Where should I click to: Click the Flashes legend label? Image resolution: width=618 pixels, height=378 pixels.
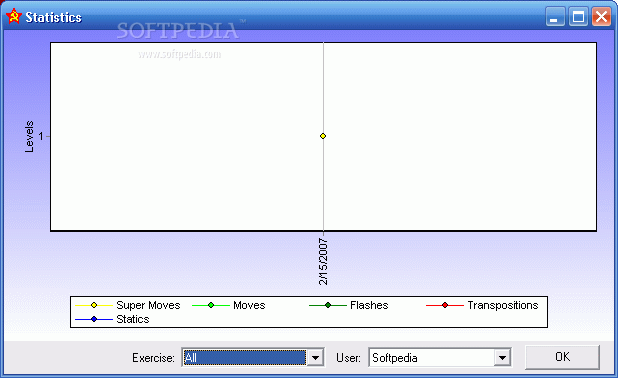[369, 305]
